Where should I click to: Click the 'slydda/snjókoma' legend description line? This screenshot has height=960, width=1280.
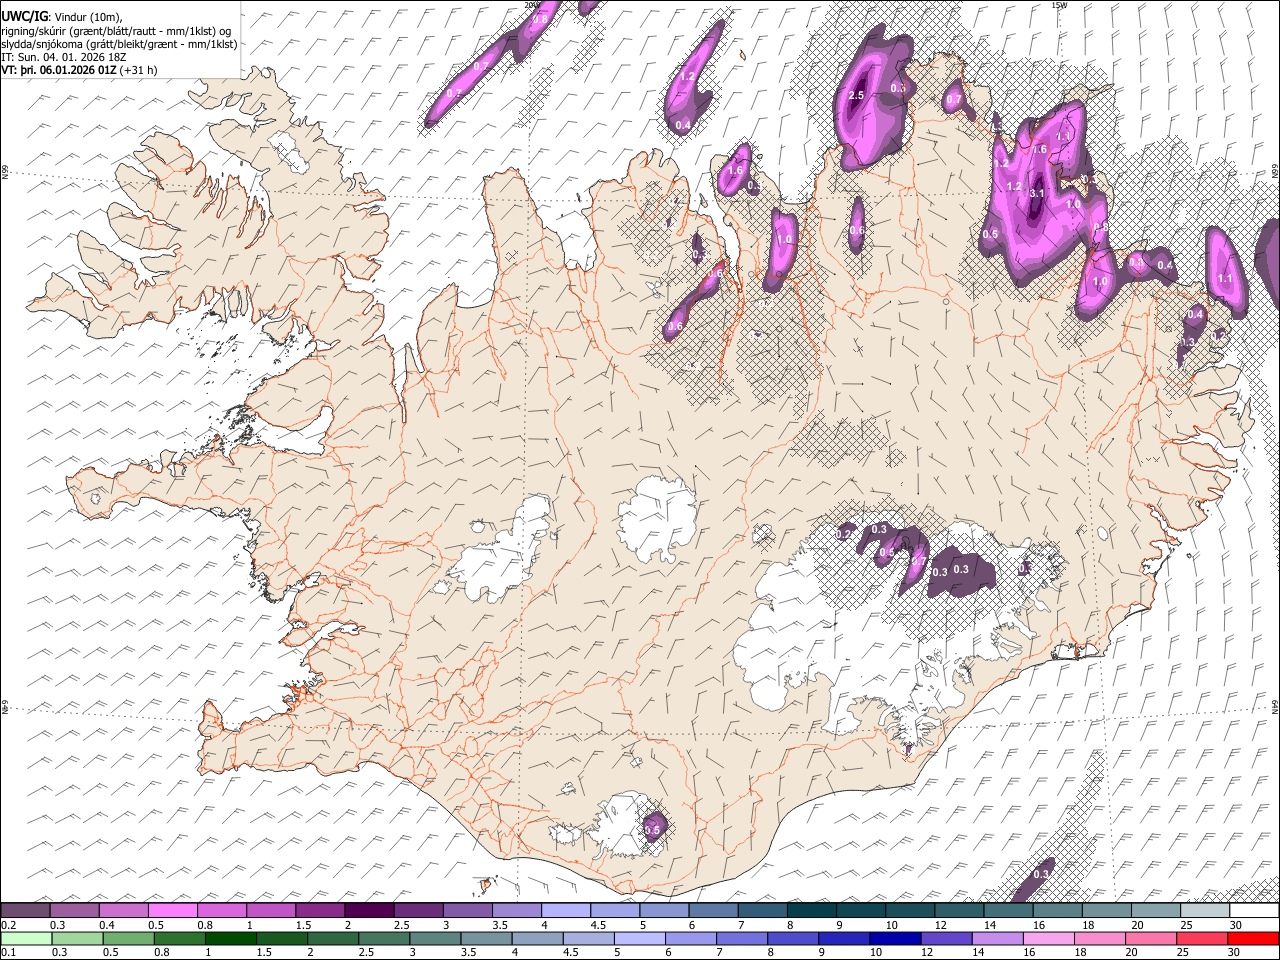[119, 43]
